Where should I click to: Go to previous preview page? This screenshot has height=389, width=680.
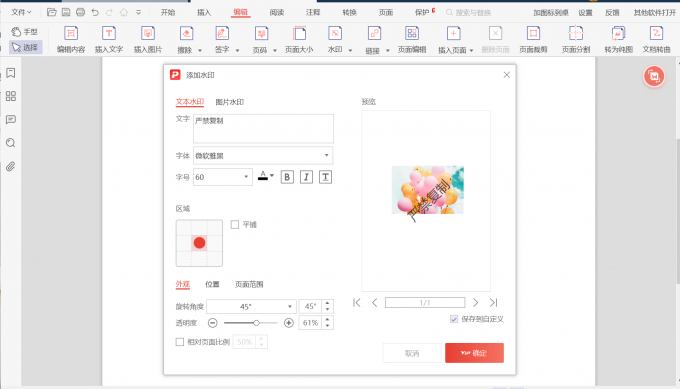375,302
